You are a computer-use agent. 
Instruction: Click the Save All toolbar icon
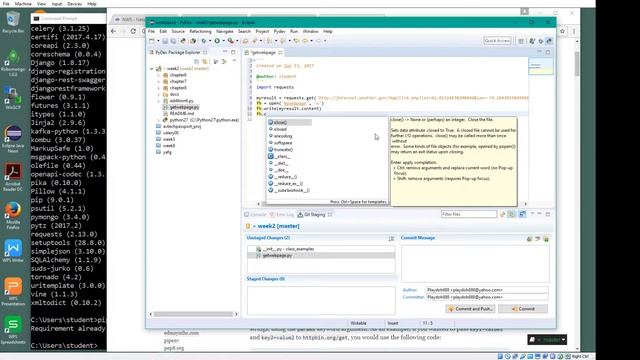[173, 41]
